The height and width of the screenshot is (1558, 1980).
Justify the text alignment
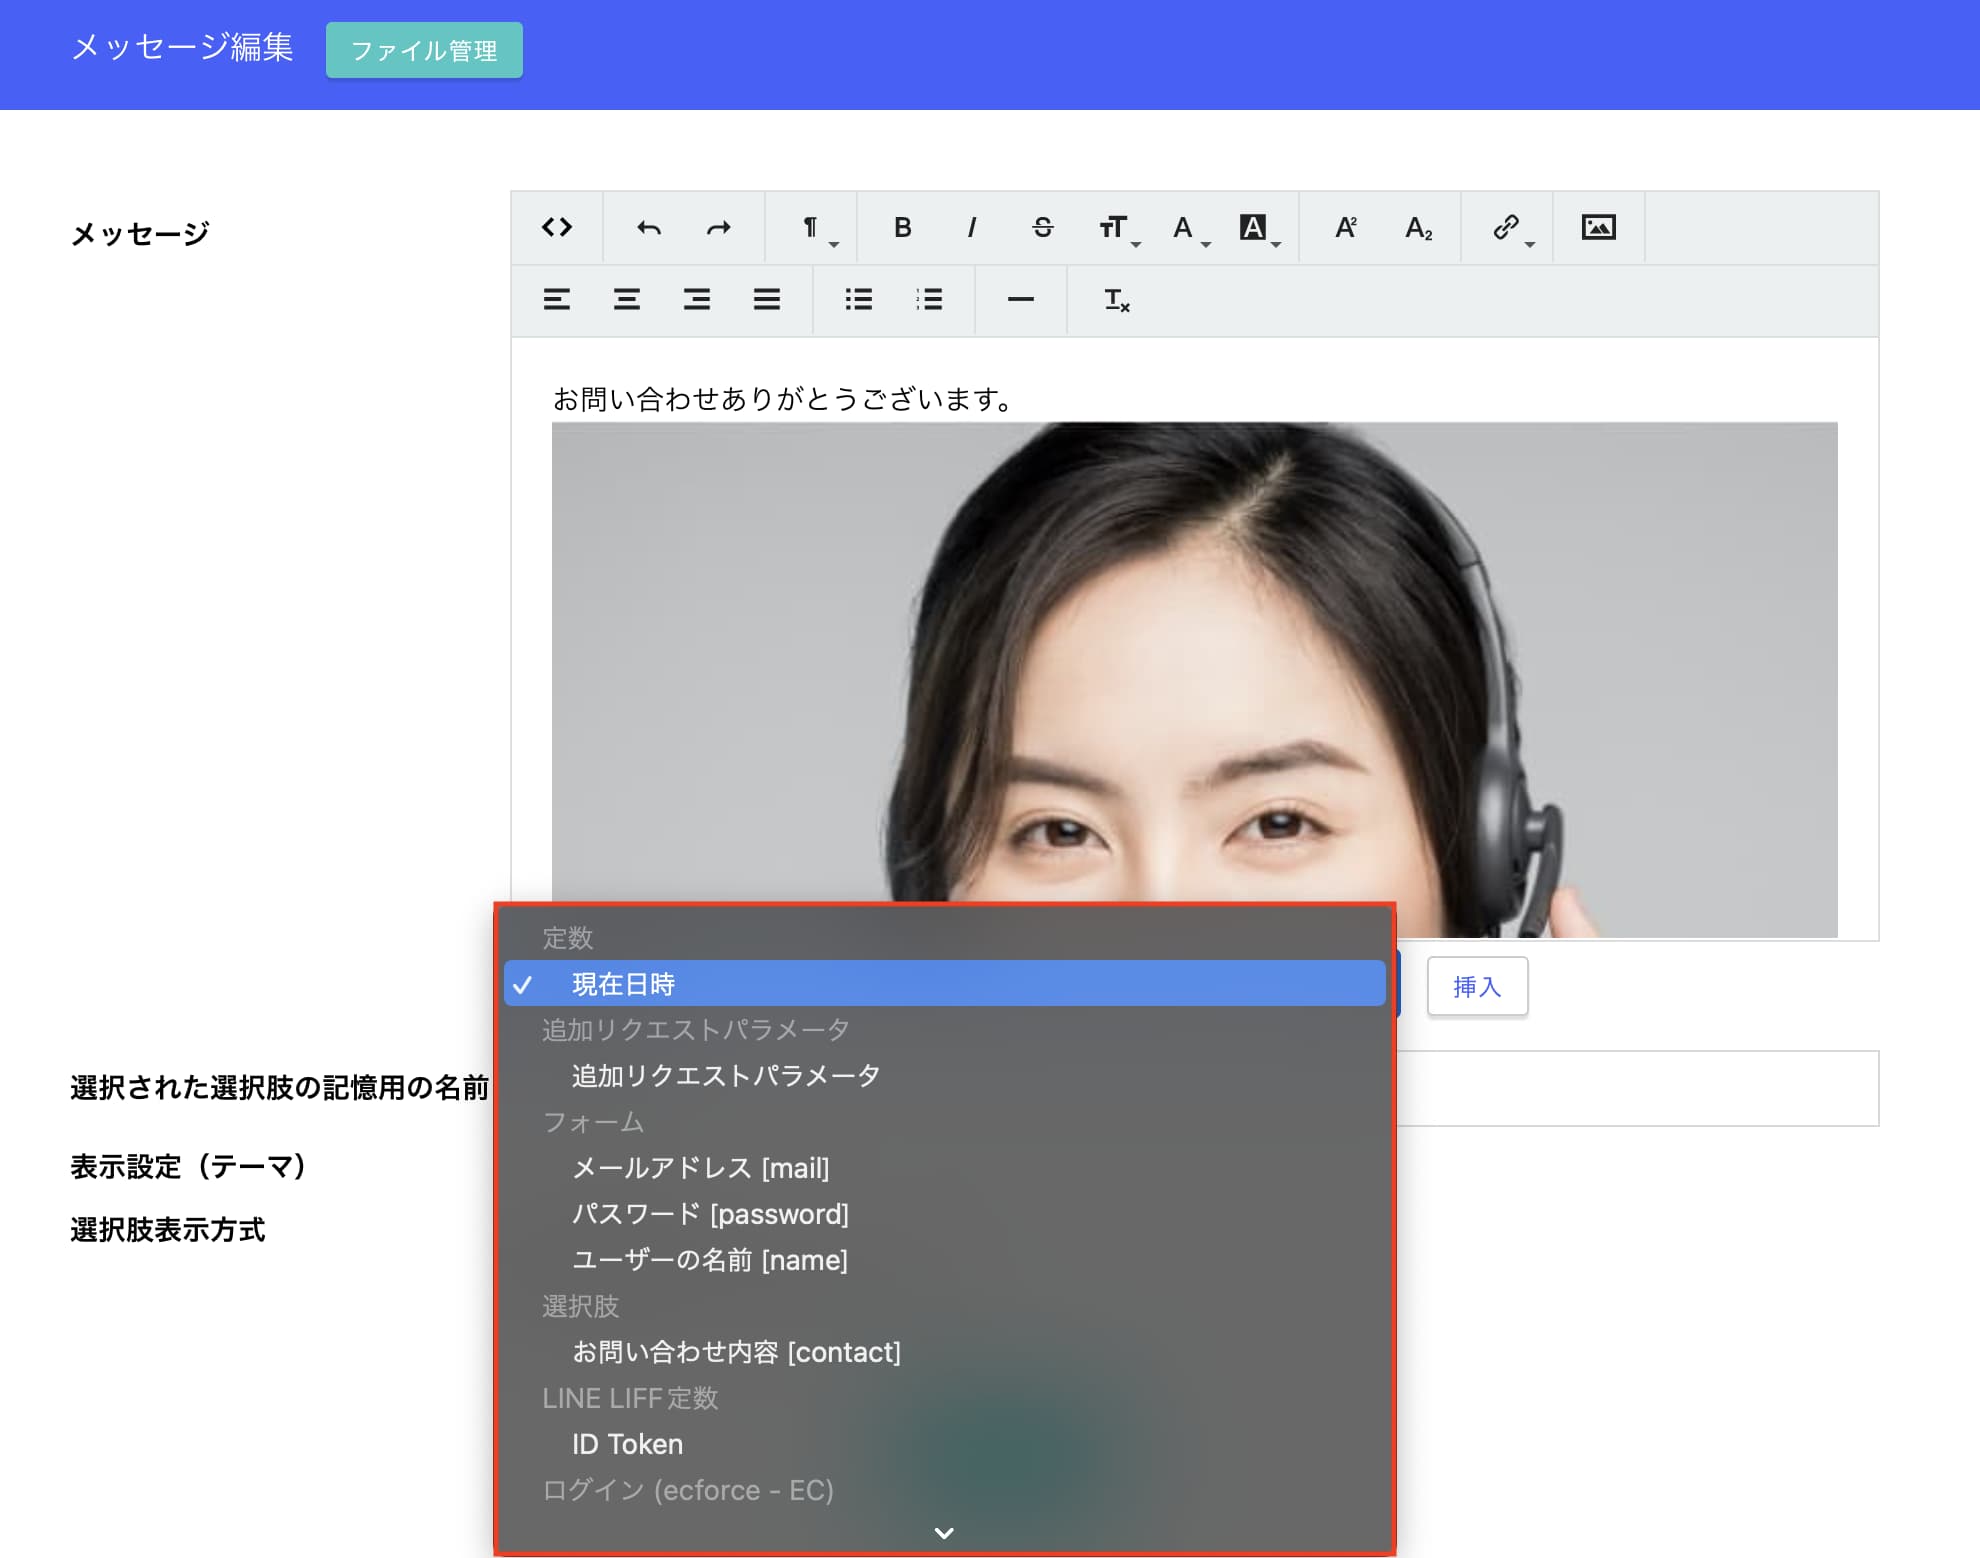tap(767, 299)
